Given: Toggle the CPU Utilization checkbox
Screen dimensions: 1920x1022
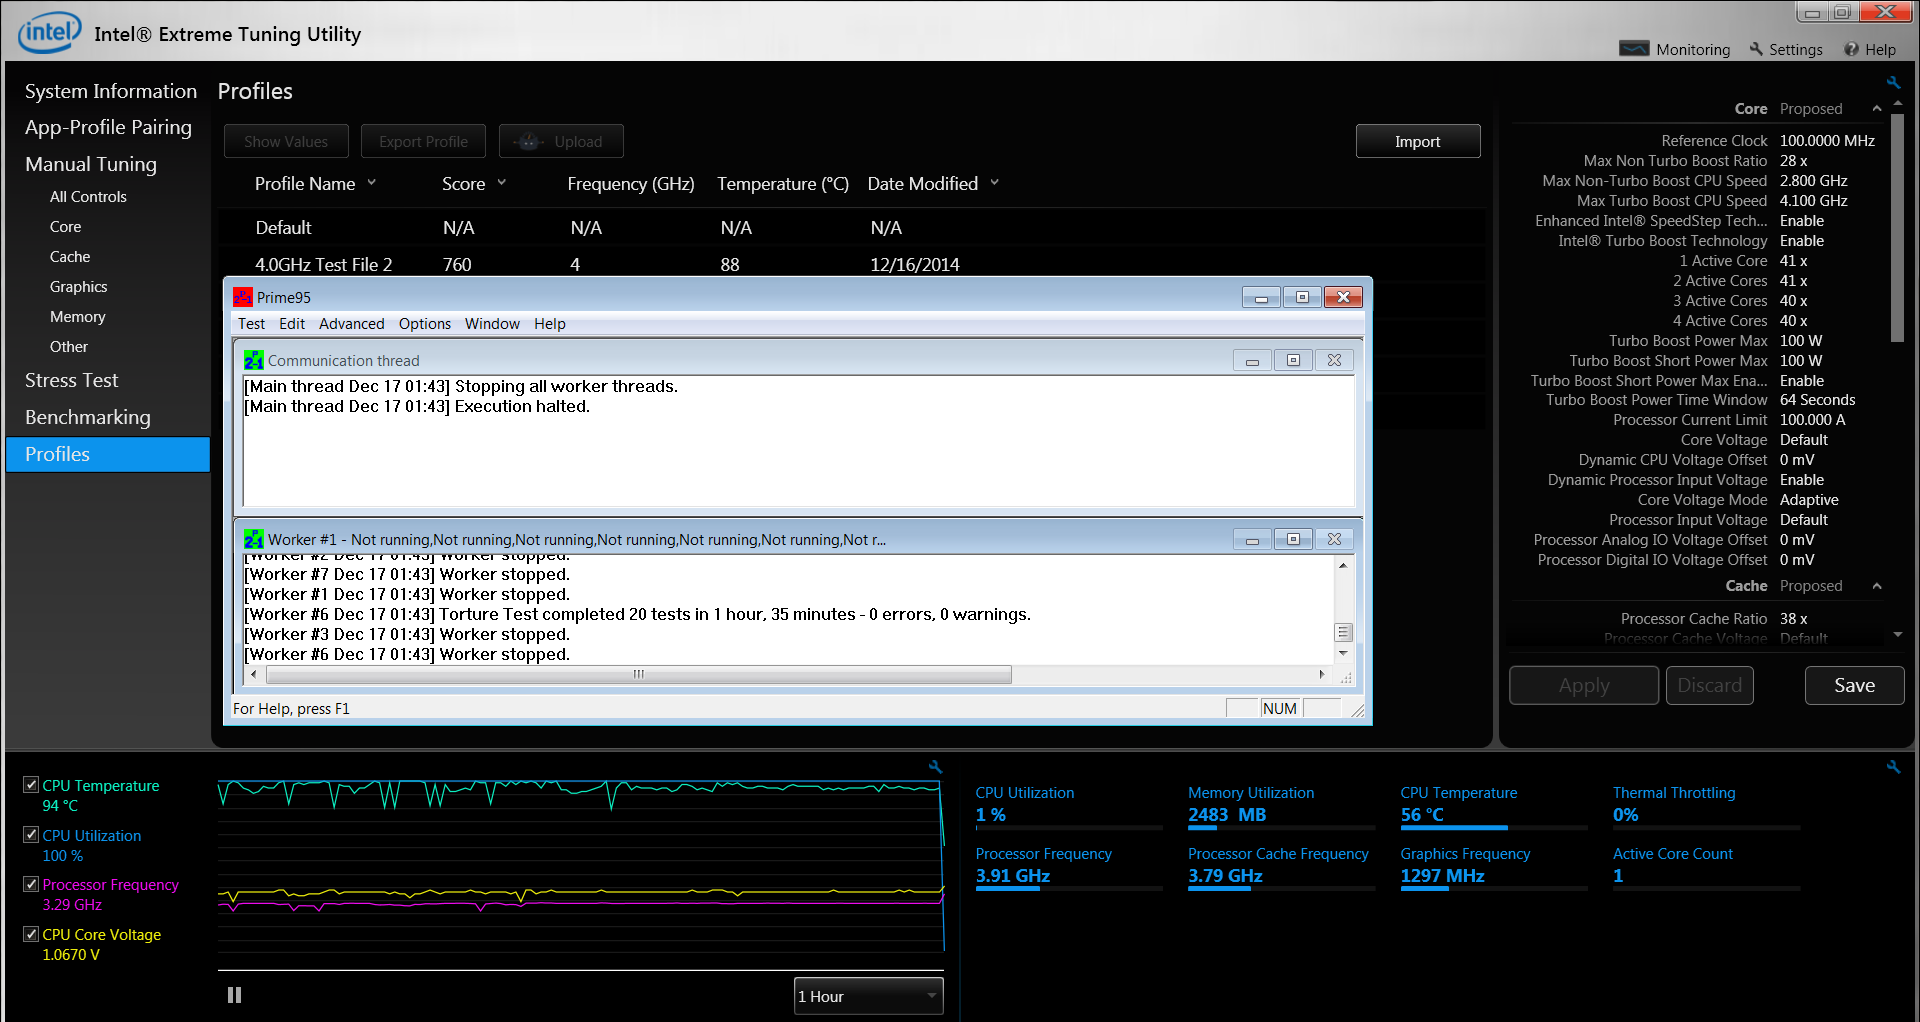Looking at the screenshot, I should tap(31, 835).
